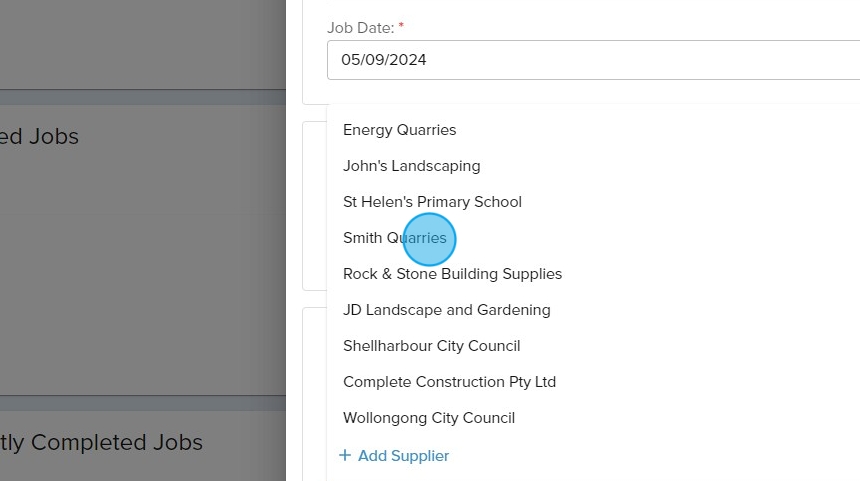Screen dimensions: 860x481
Task: Choose John's Landscaping supplier option
Action: pos(411,166)
